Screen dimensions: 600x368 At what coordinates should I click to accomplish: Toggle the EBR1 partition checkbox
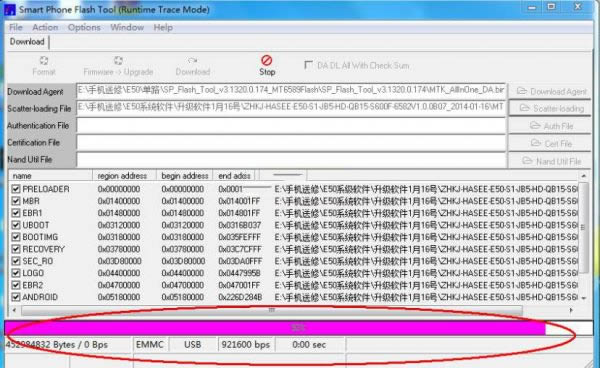pos(16,213)
